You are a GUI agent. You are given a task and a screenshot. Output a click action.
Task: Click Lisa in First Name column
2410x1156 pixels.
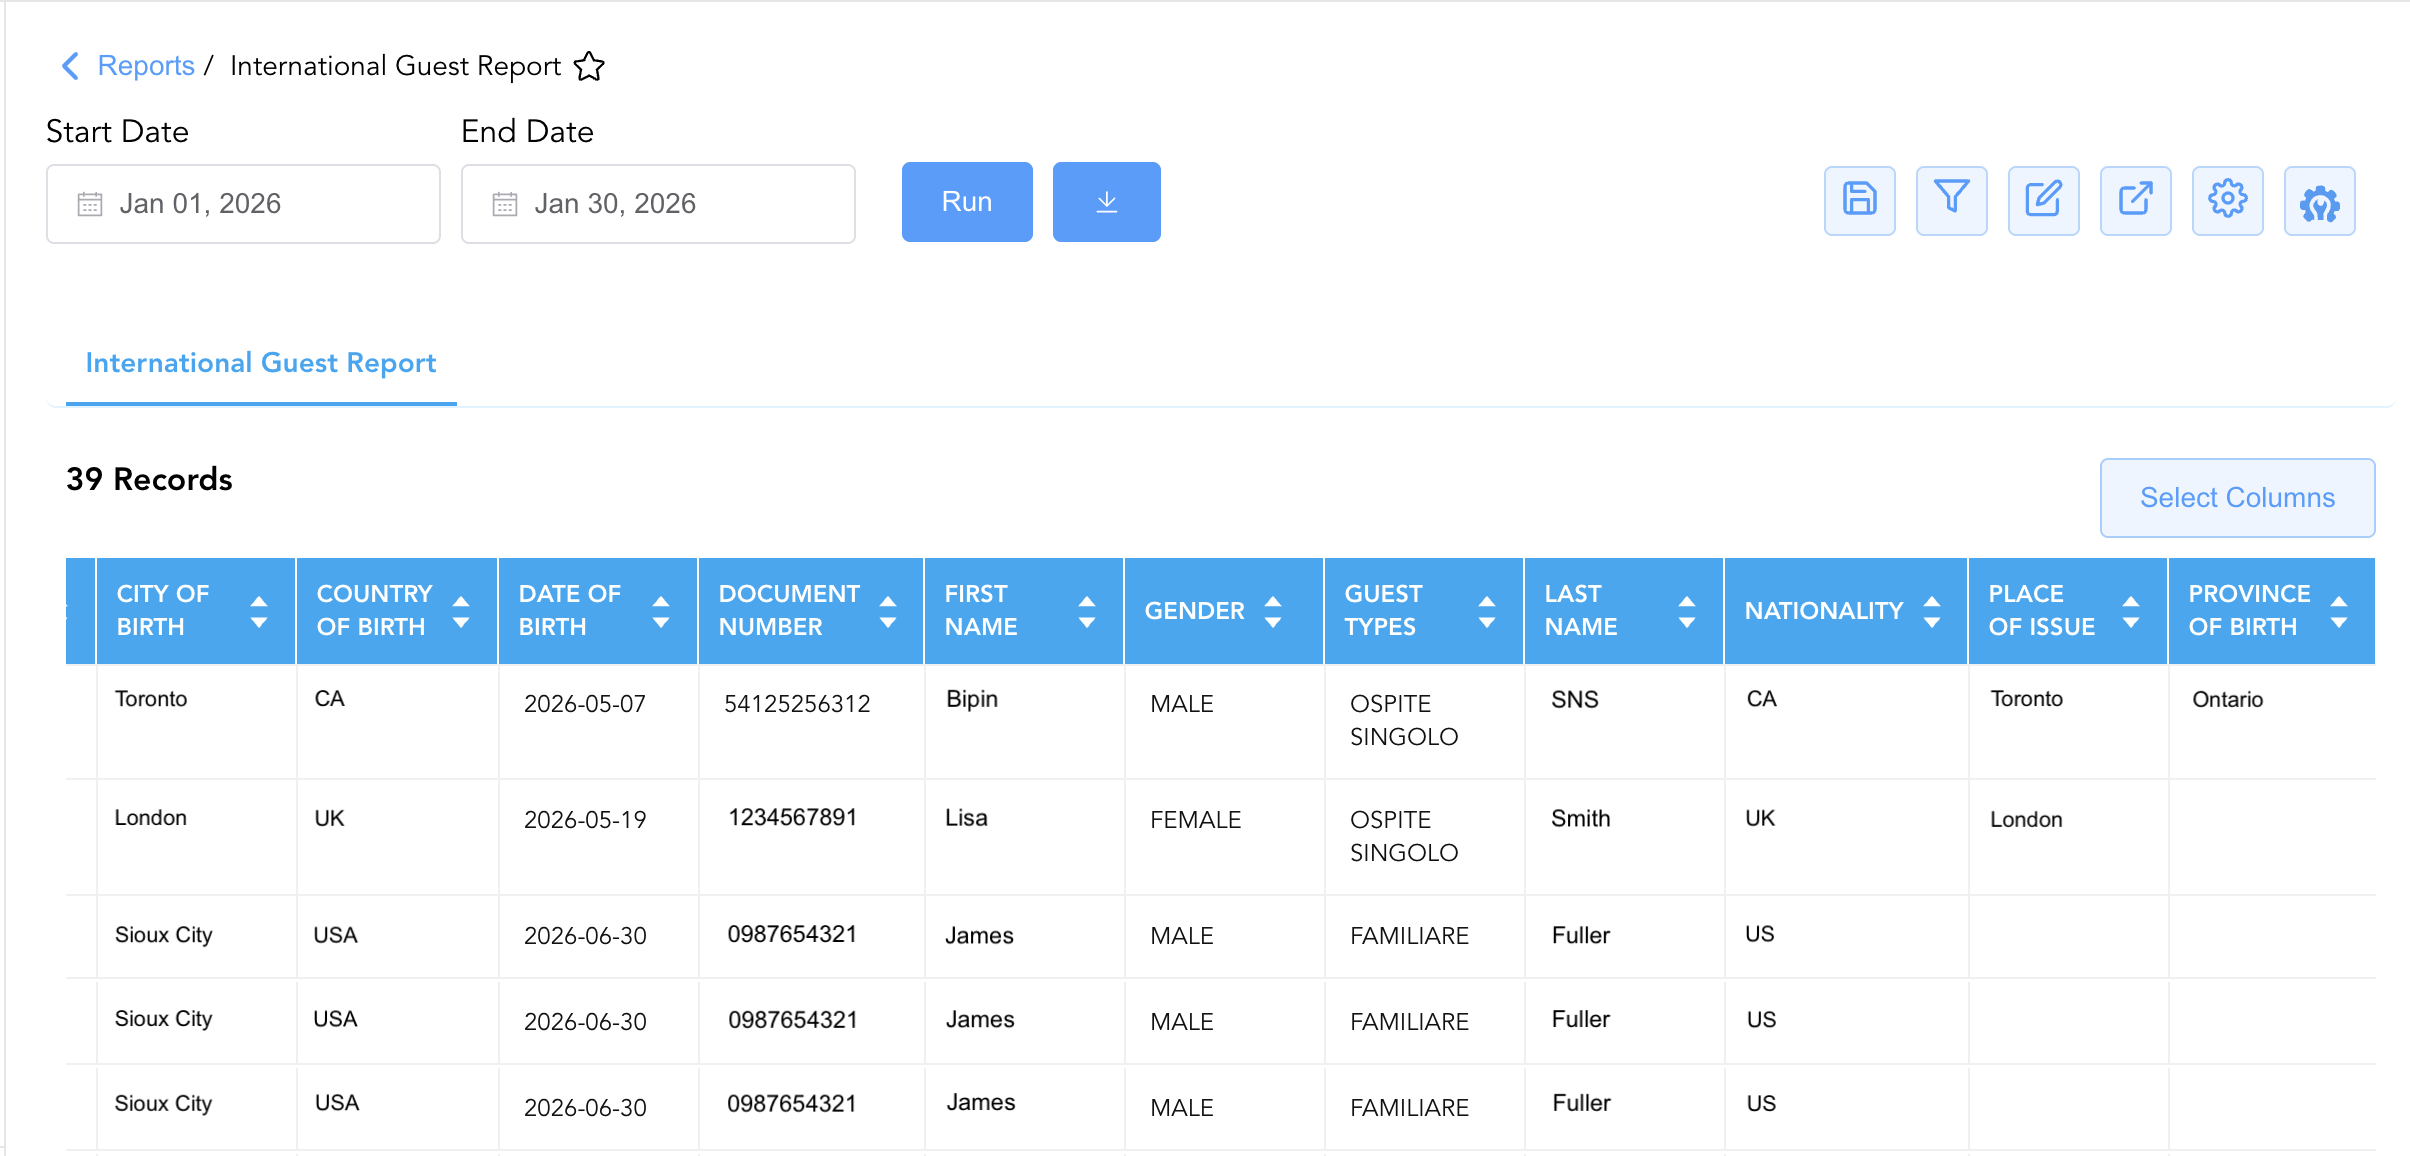coord(966,818)
